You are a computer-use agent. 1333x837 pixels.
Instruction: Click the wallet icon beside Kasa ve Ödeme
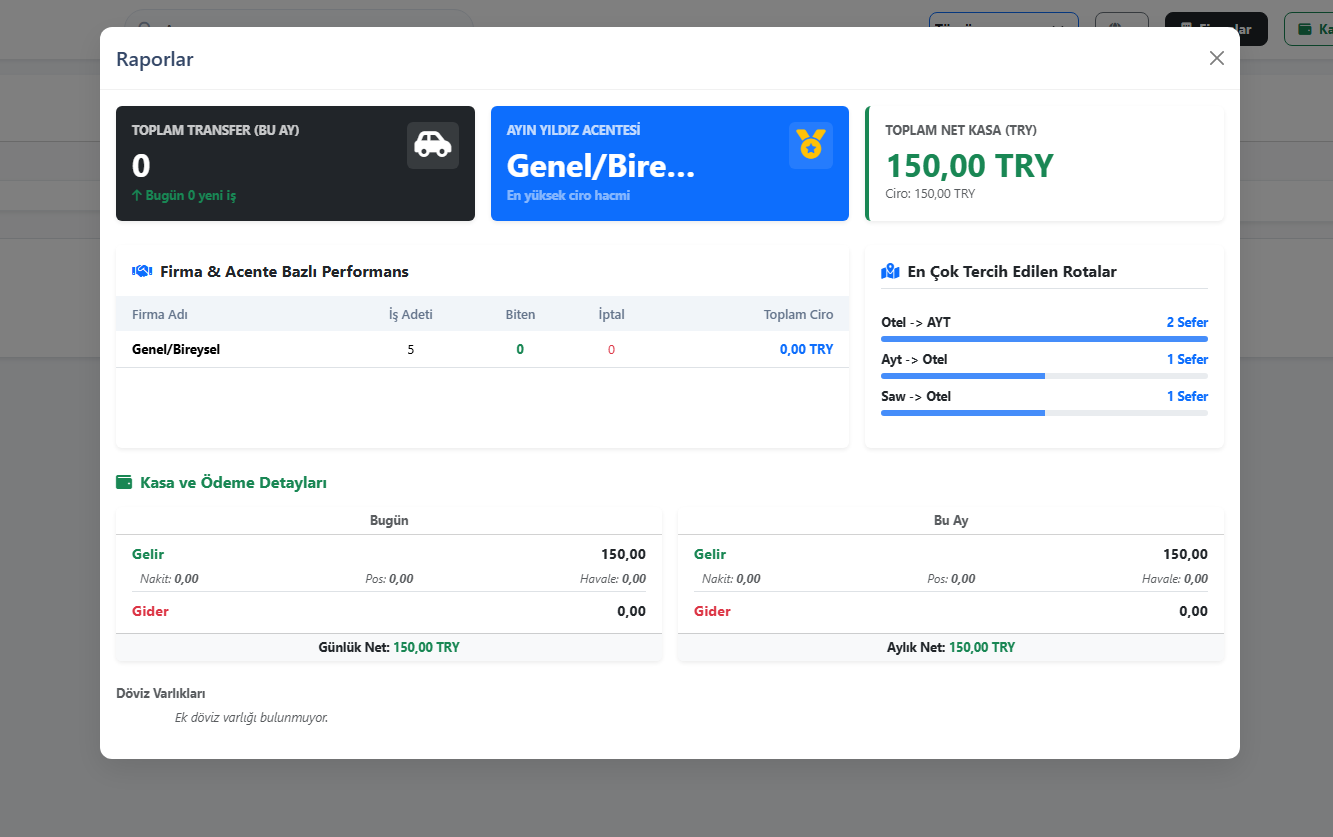tap(124, 482)
